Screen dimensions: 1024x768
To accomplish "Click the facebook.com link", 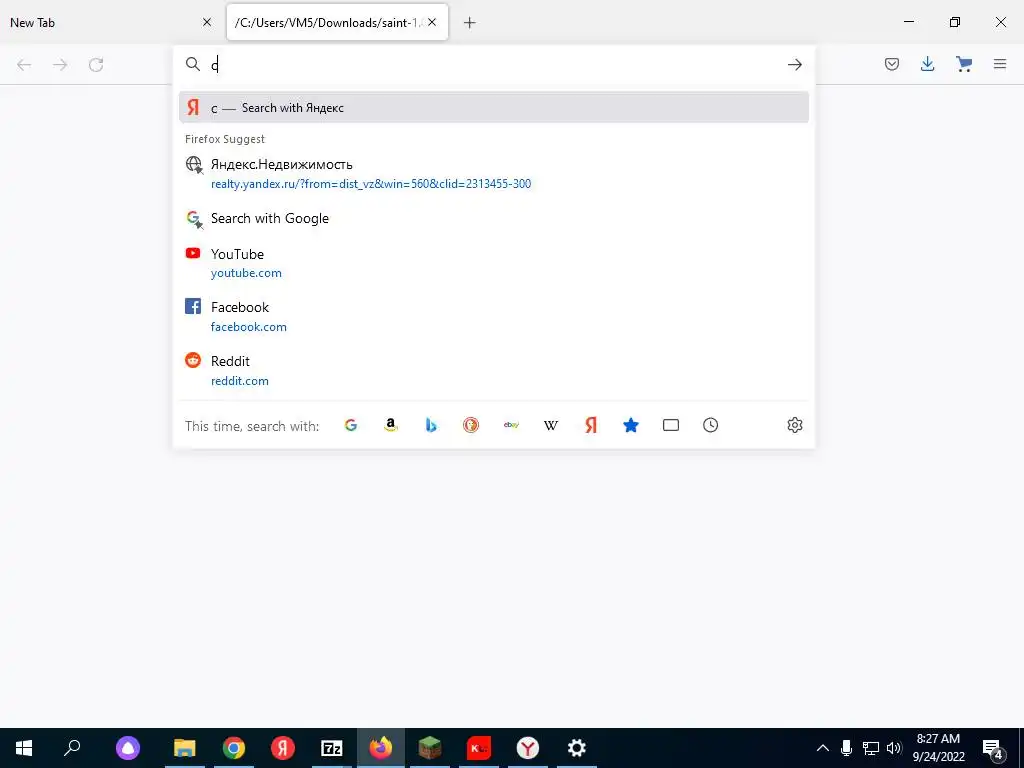I will point(249,327).
